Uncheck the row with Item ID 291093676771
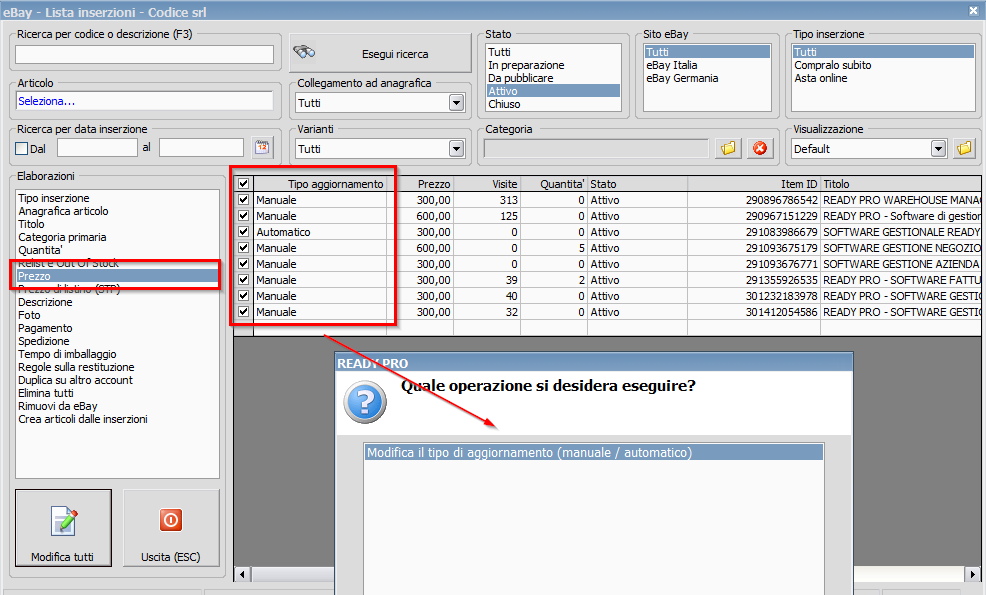The height and width of the screenshot is (595, 986). coord(243,264)
